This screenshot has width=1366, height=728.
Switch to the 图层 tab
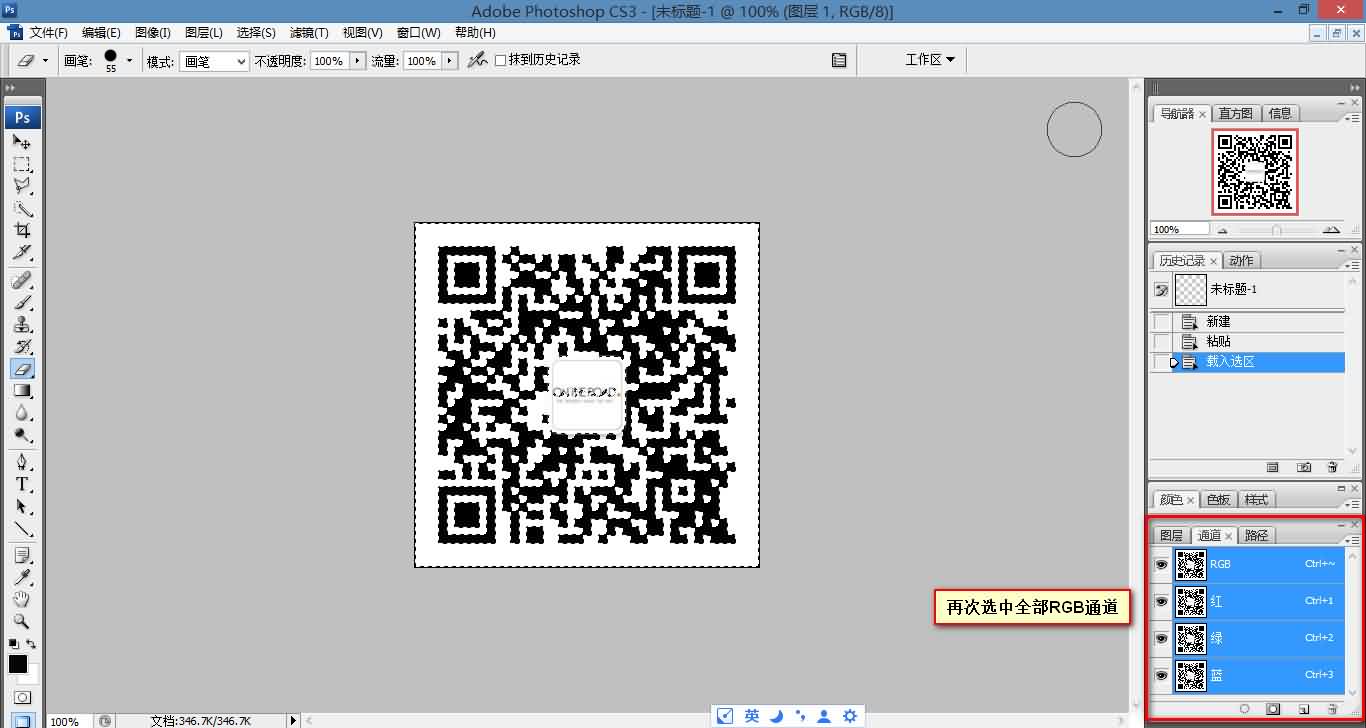[x=1171, y=535]
